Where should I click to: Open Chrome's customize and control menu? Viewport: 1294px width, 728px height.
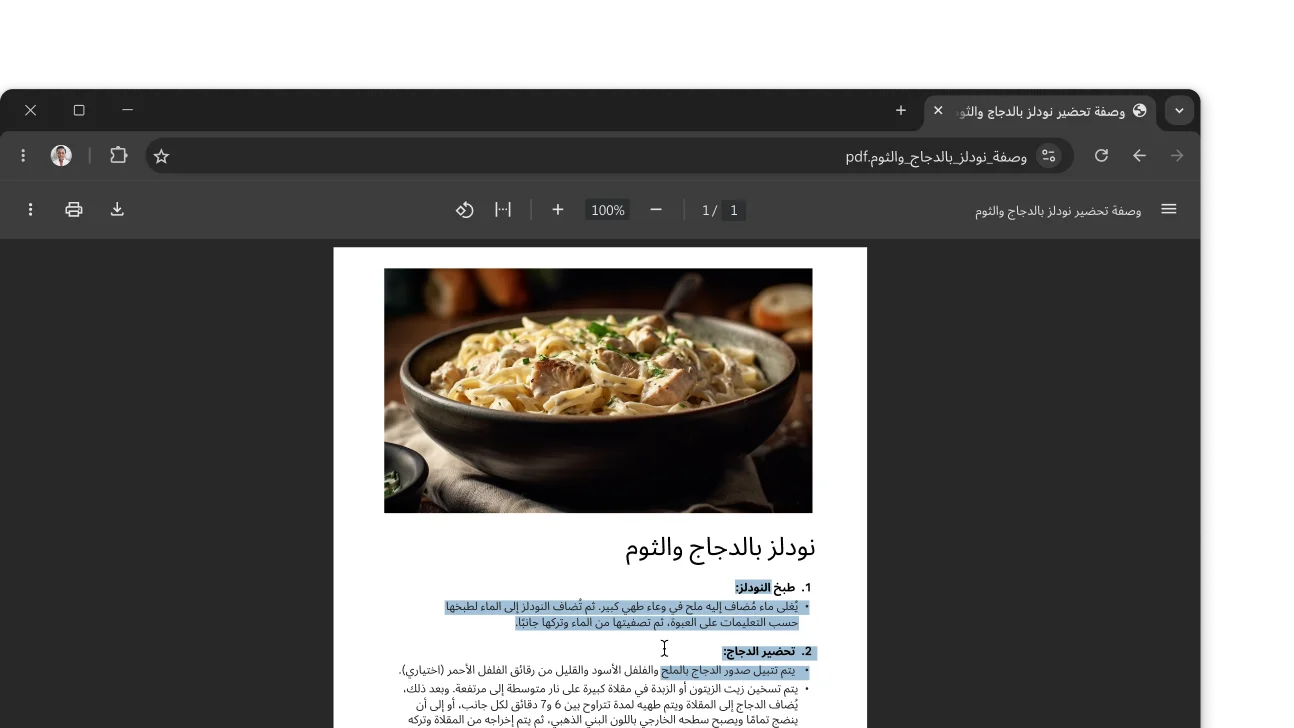point(23,156)
